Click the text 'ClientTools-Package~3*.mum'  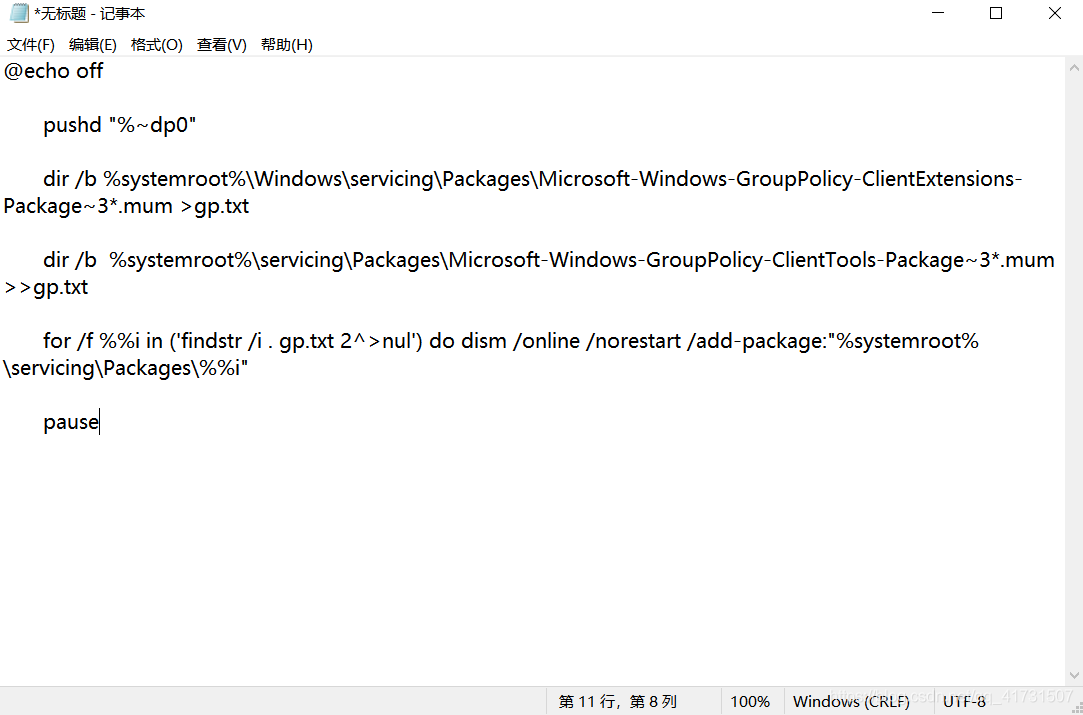[913, 260]
